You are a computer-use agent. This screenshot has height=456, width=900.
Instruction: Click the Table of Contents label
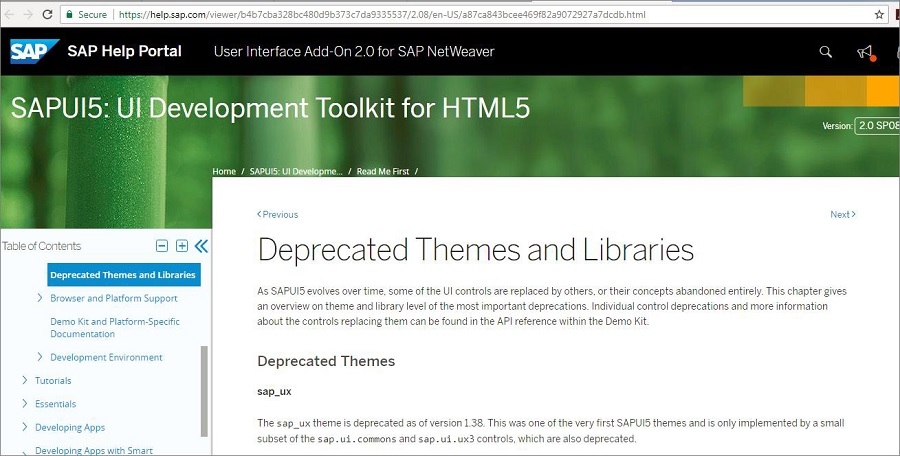tap(41, 246)
